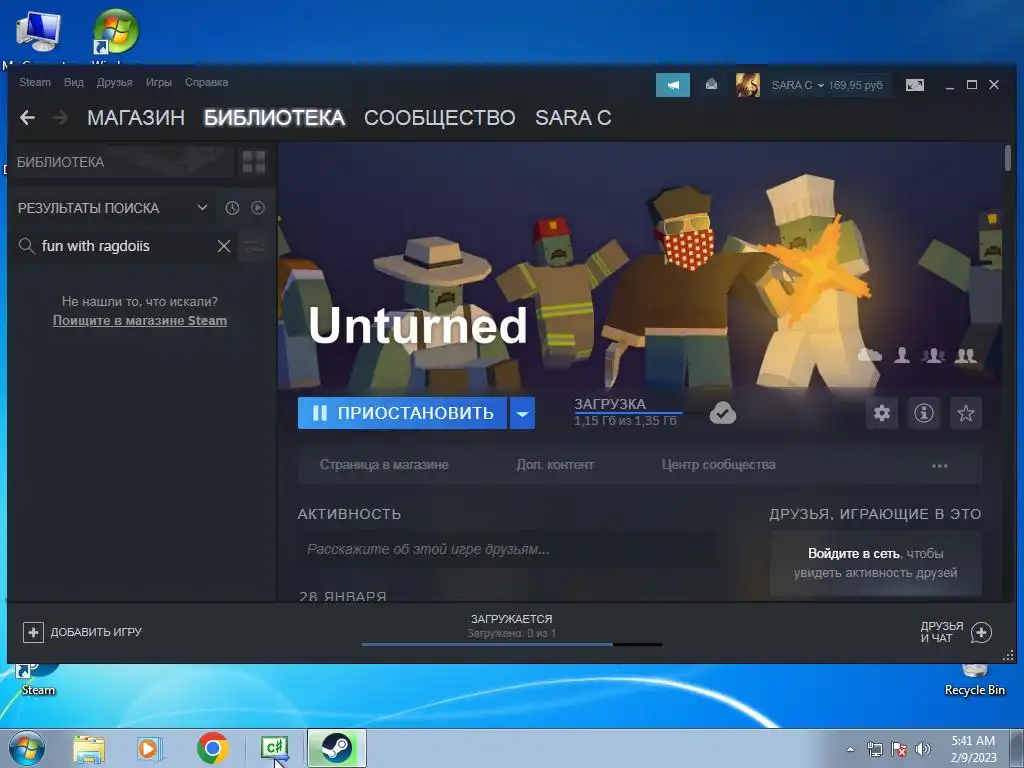This screenshot has width=1024, height=768.
Task: Switch to Big Picture mode icon
Action: 914,85
